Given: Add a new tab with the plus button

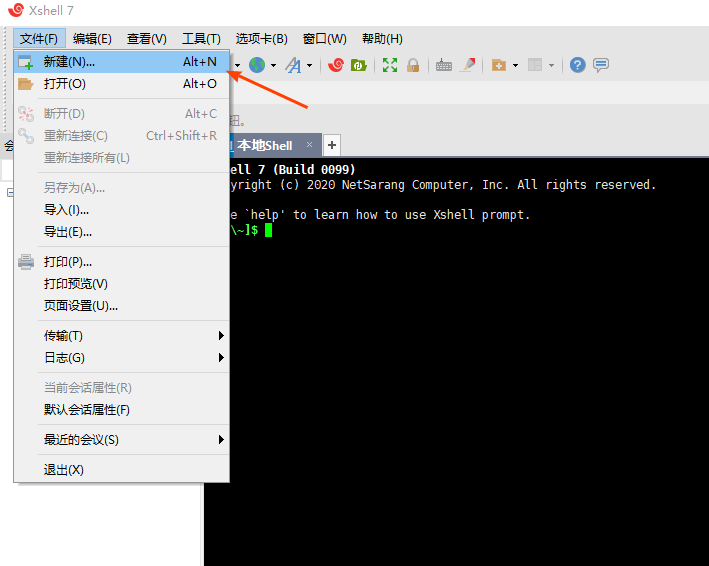Looking at the screenshot, I should click(332, 145).
